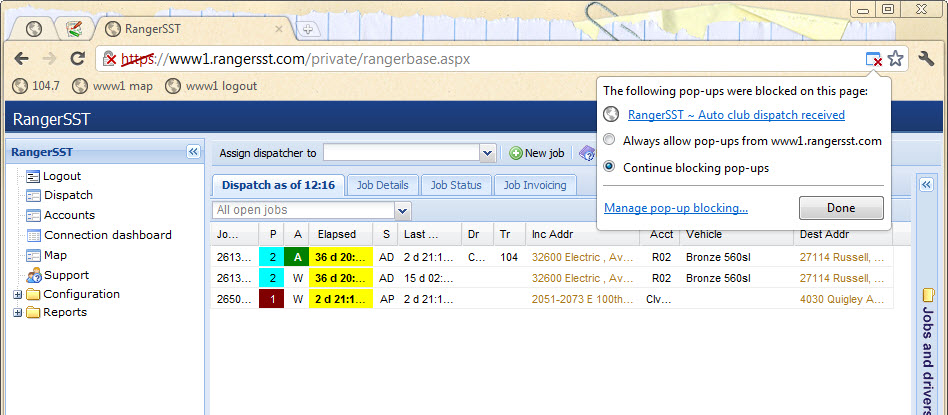Switch to the Job Invoicing tab
Image resolution: width=948 pixels, height=415 pixels.
pos(534,185)
